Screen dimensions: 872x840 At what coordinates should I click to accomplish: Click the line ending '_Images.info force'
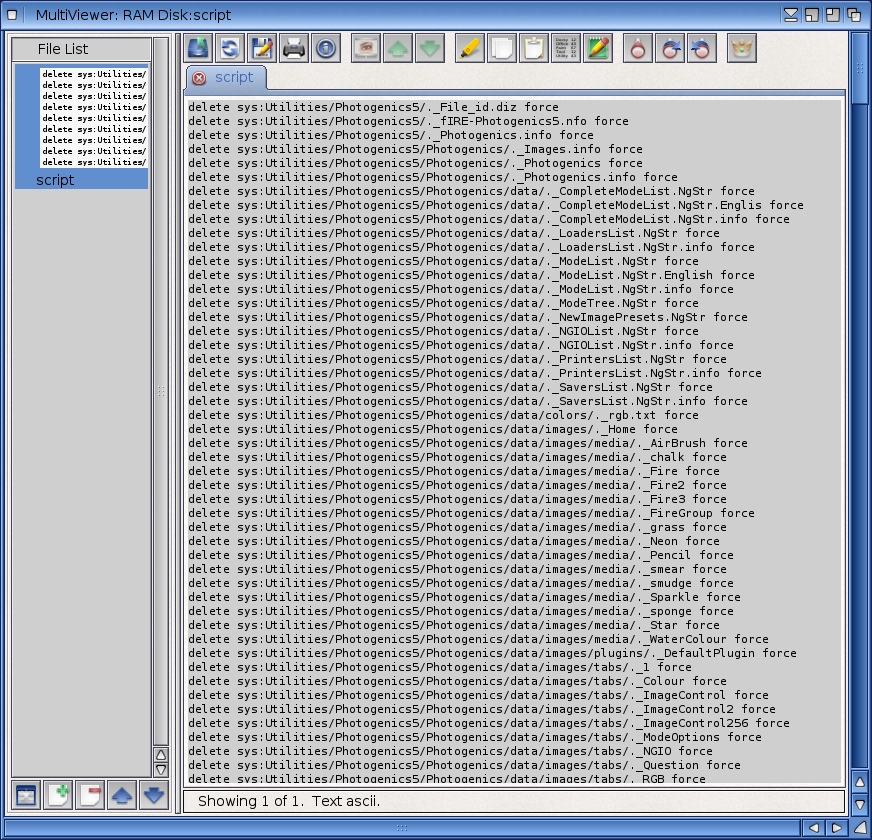(415, 149)
